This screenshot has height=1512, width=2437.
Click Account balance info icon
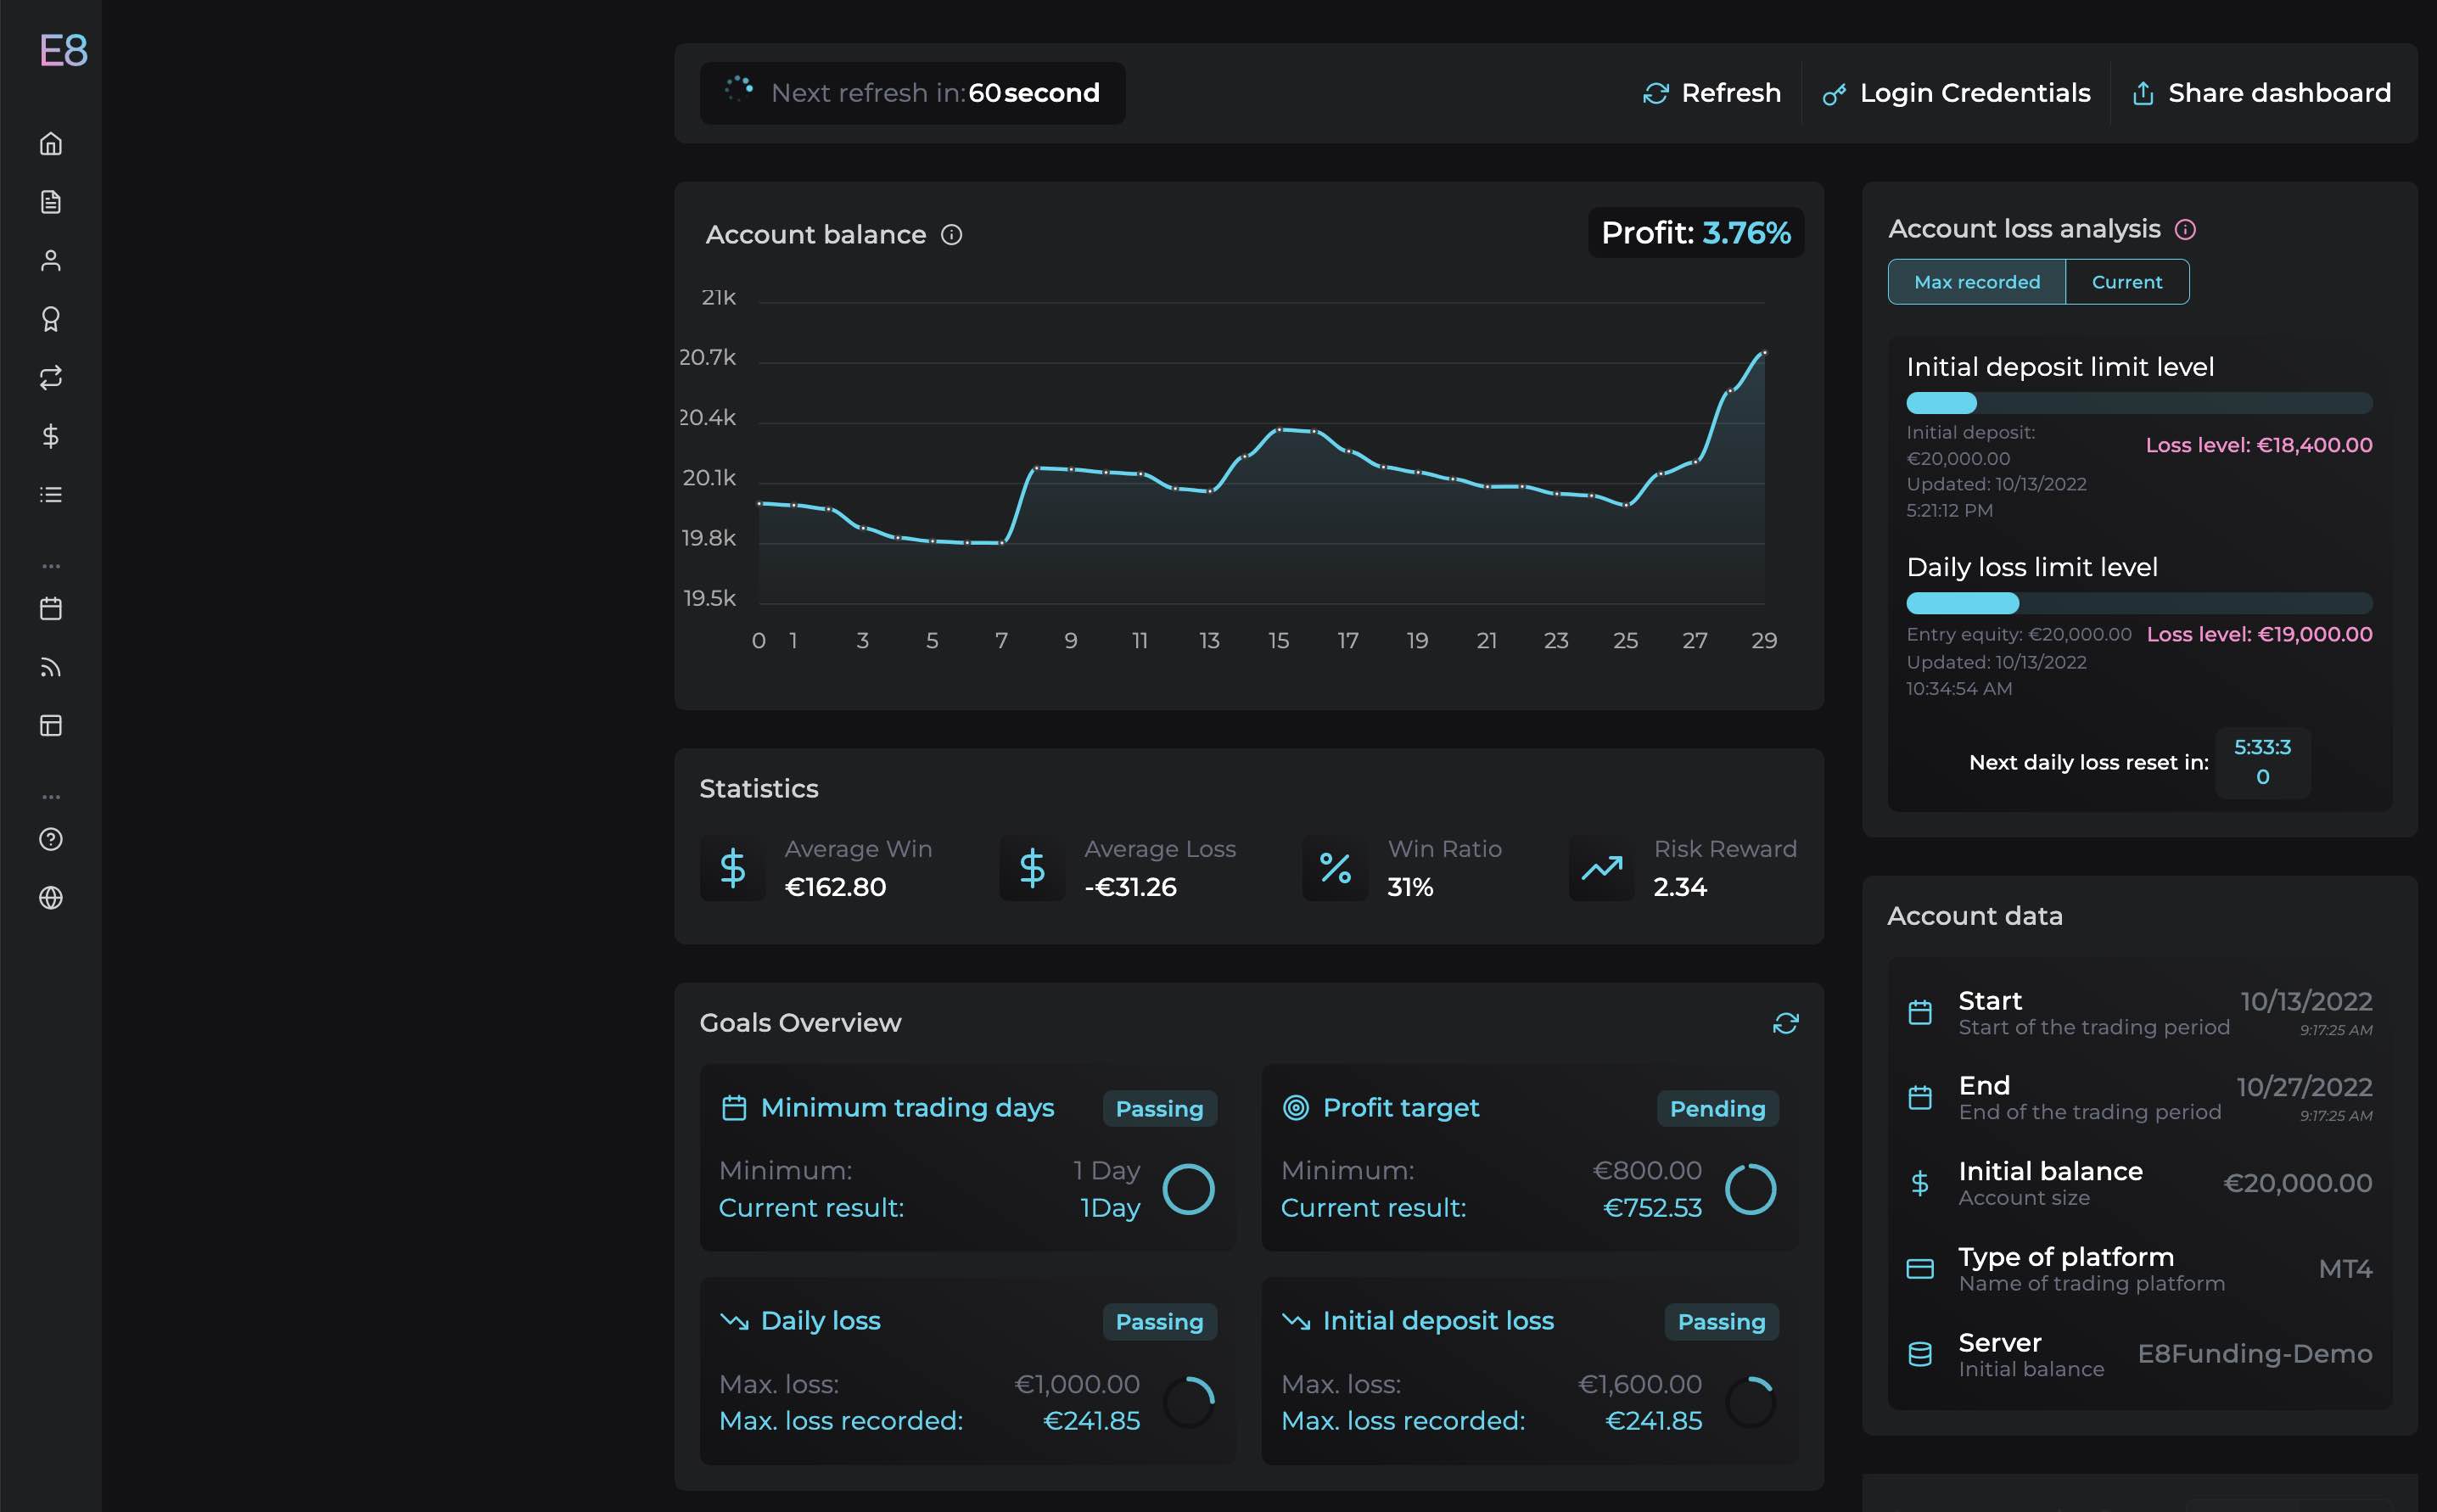pyautogui.click(x=951, y=235)
